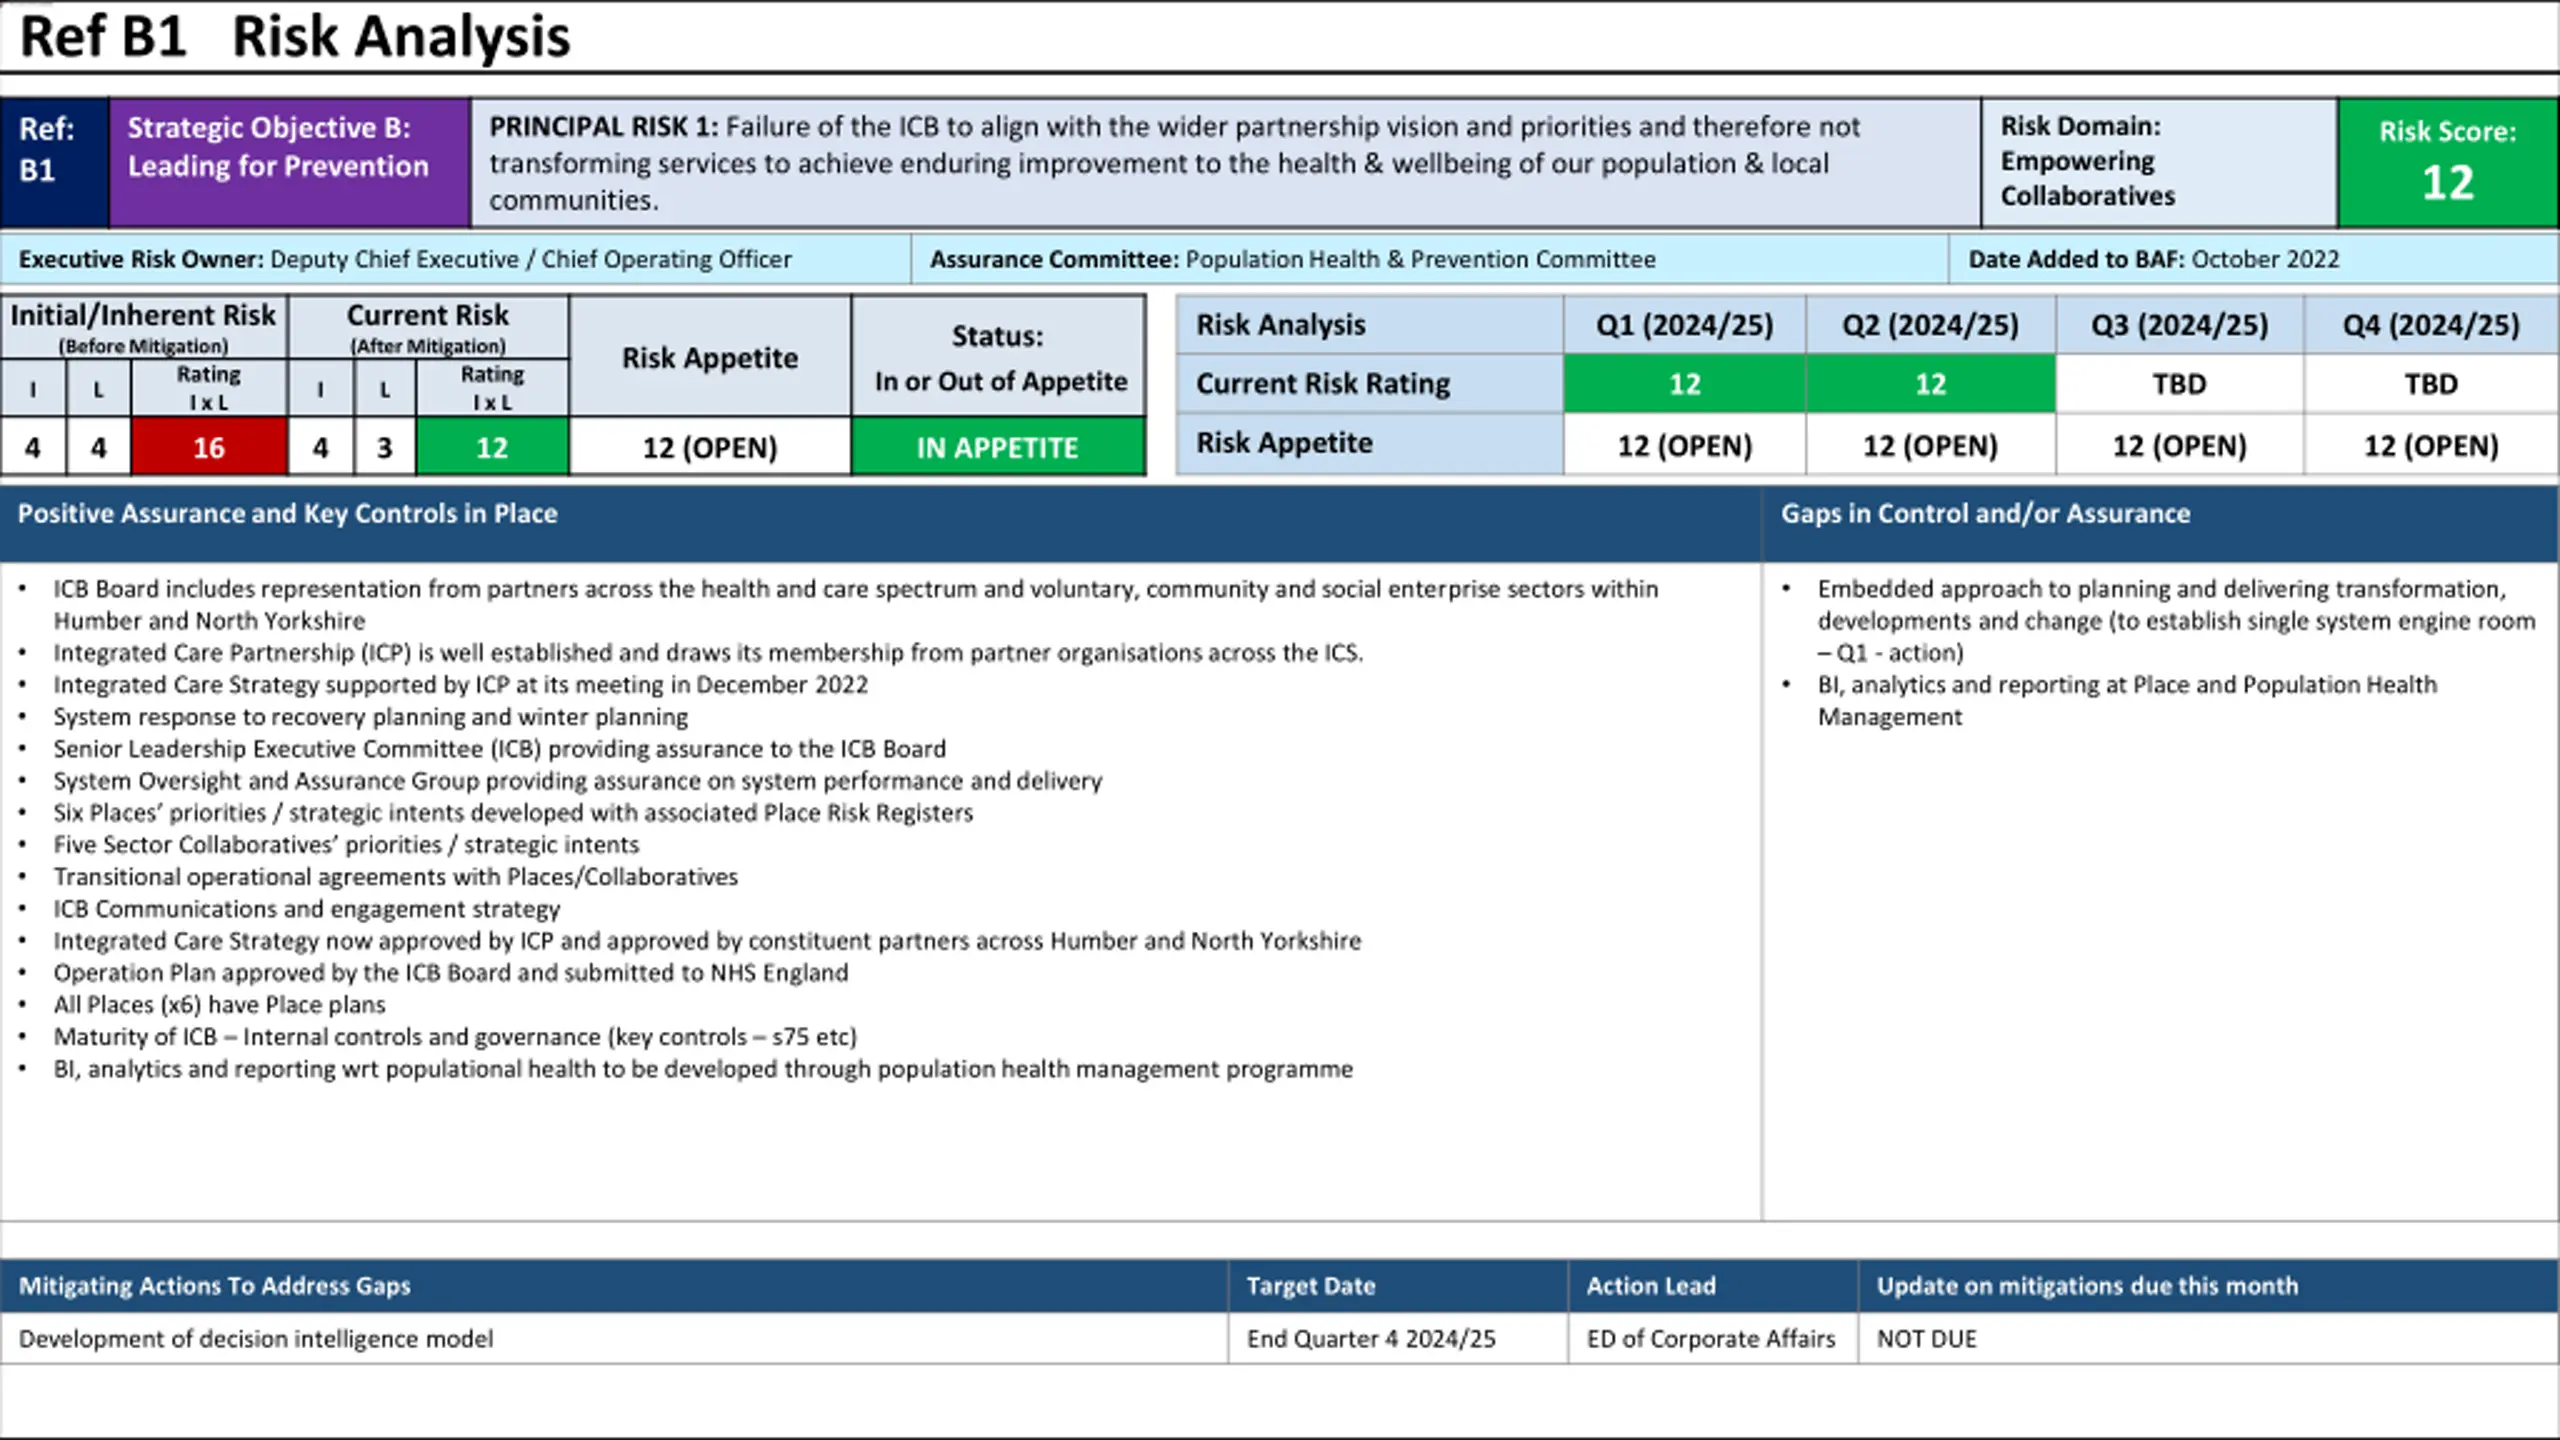
Task: Click the ED of Corporate Affairs cell
Action: coord(1710,1339)
